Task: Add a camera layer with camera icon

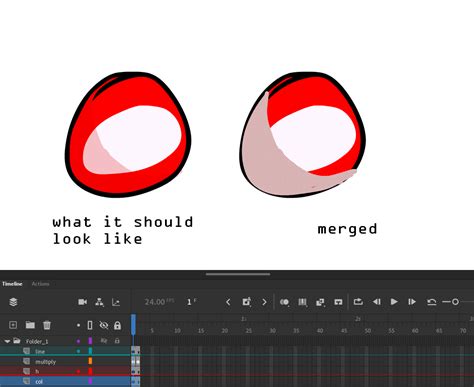Action: [82, 302]
